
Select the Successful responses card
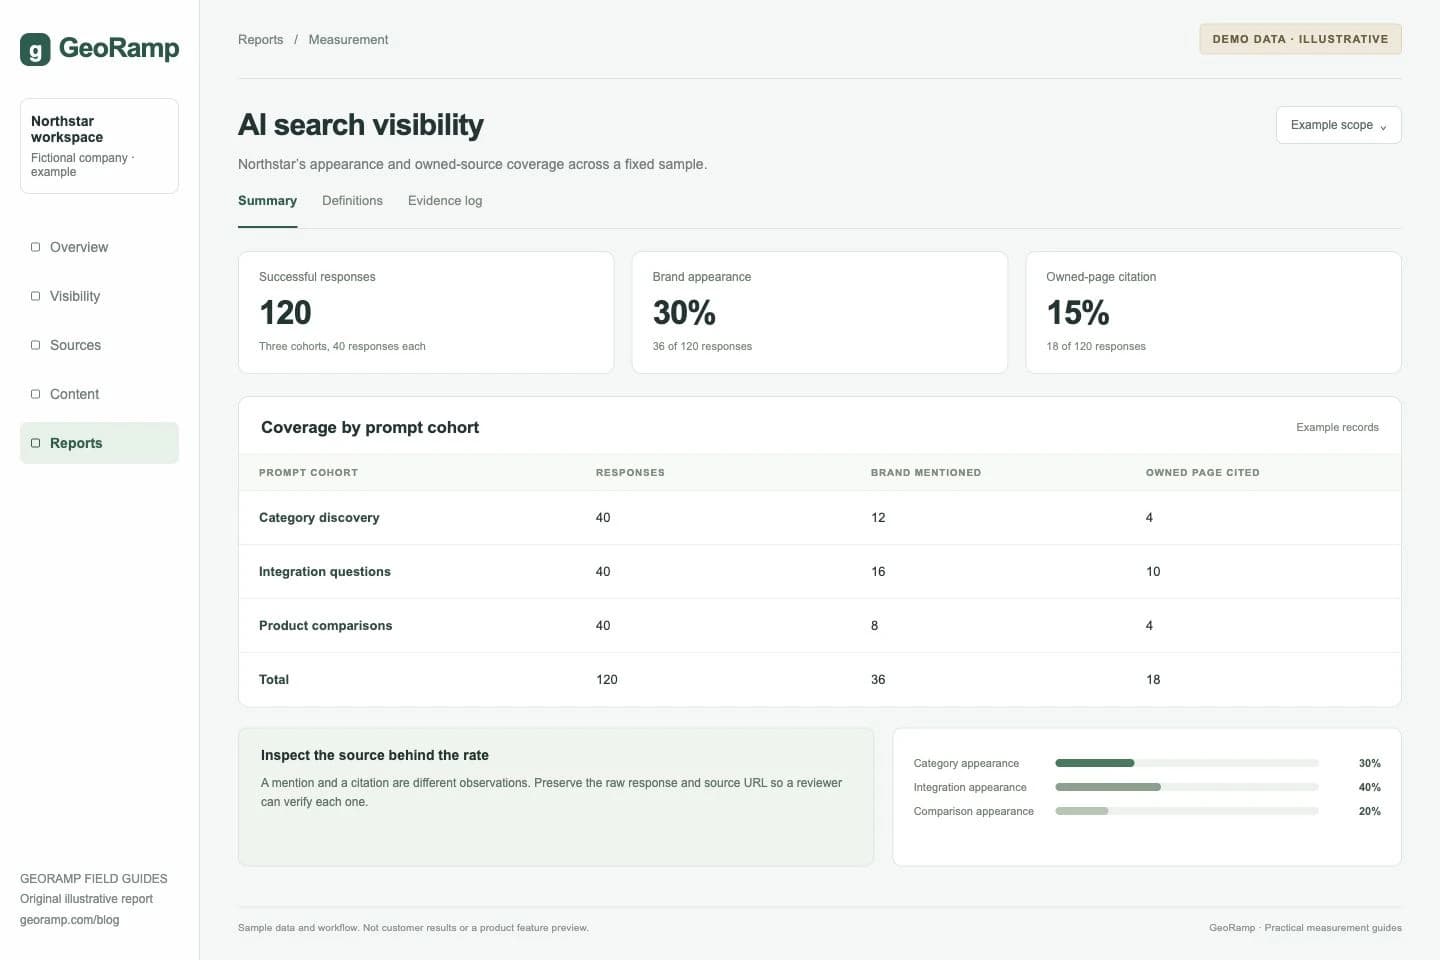(426, 313)
